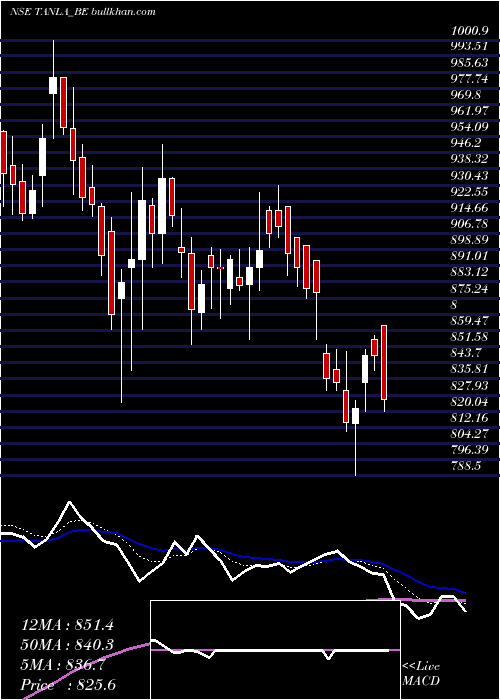Screen dimensions: 500x700
Task: Select the 993.51 price axis label
Action: pyautogui.click(x=471, y=46)
